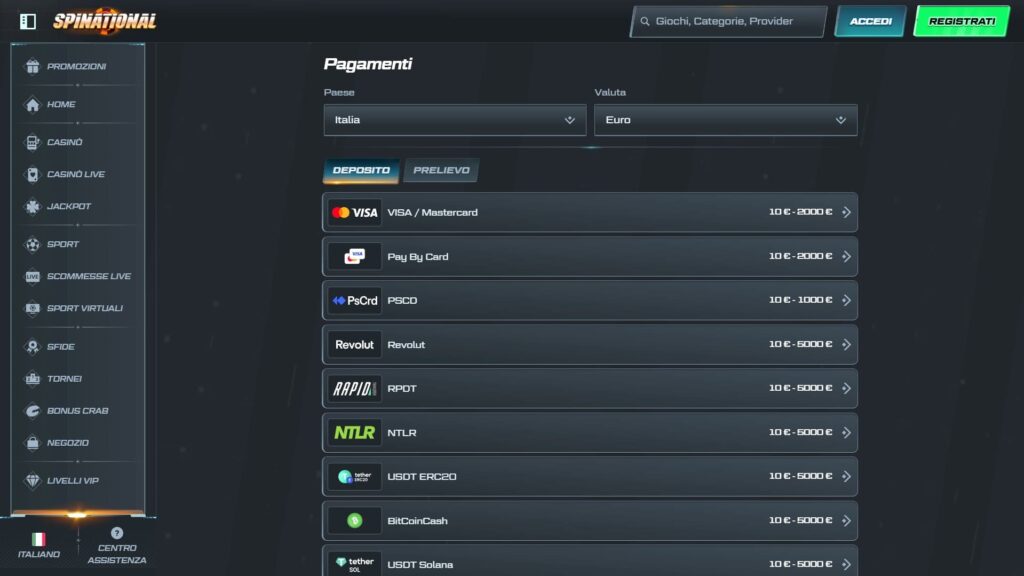Screen dimensions: 1024x576
Task: Open the Paese country dropdown
Action: tap(455, 120)
